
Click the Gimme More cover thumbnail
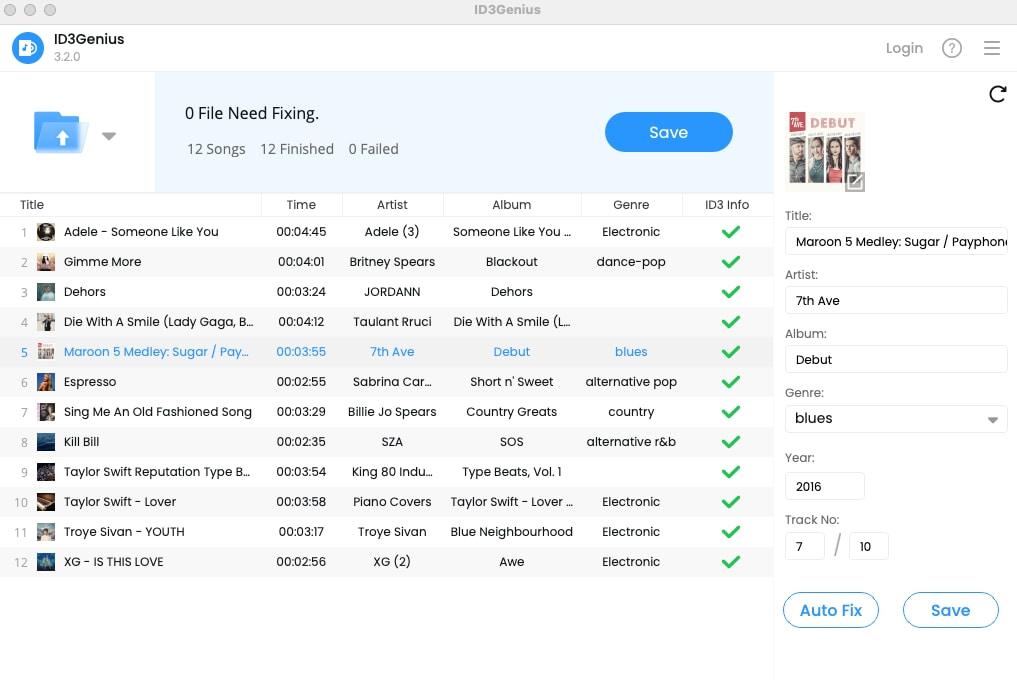pos(46,261)
